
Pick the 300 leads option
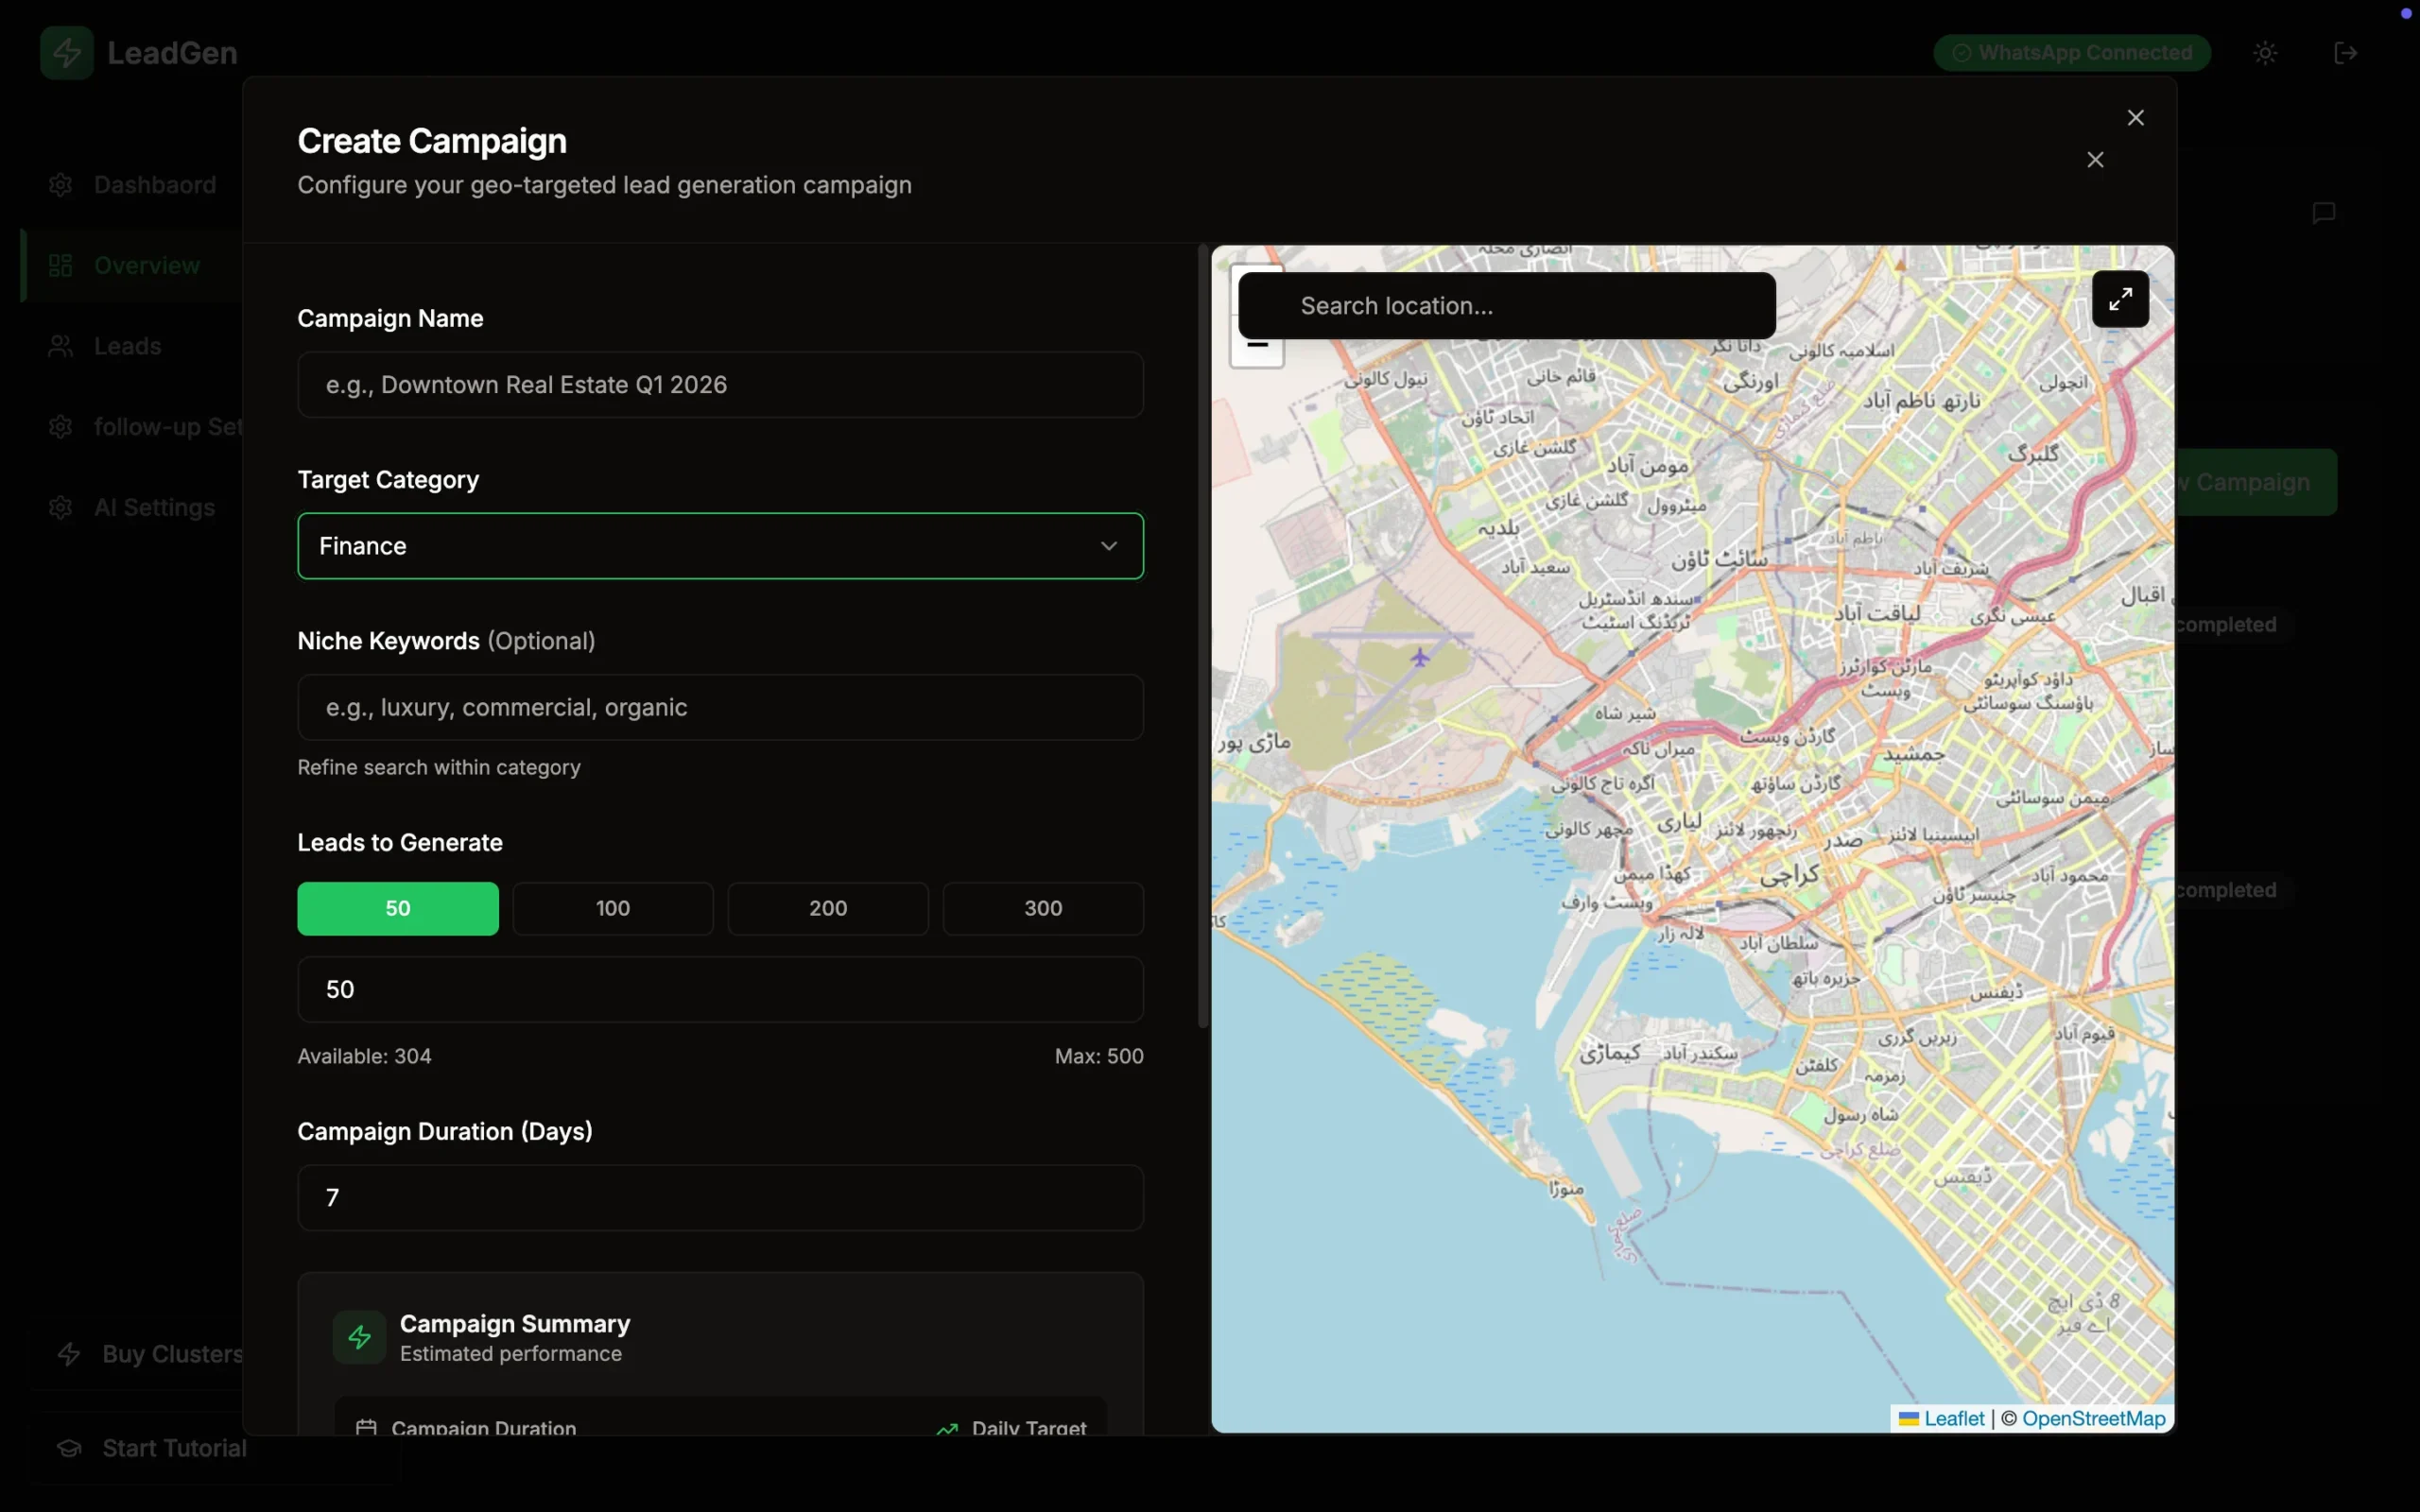click(1042, 908)
